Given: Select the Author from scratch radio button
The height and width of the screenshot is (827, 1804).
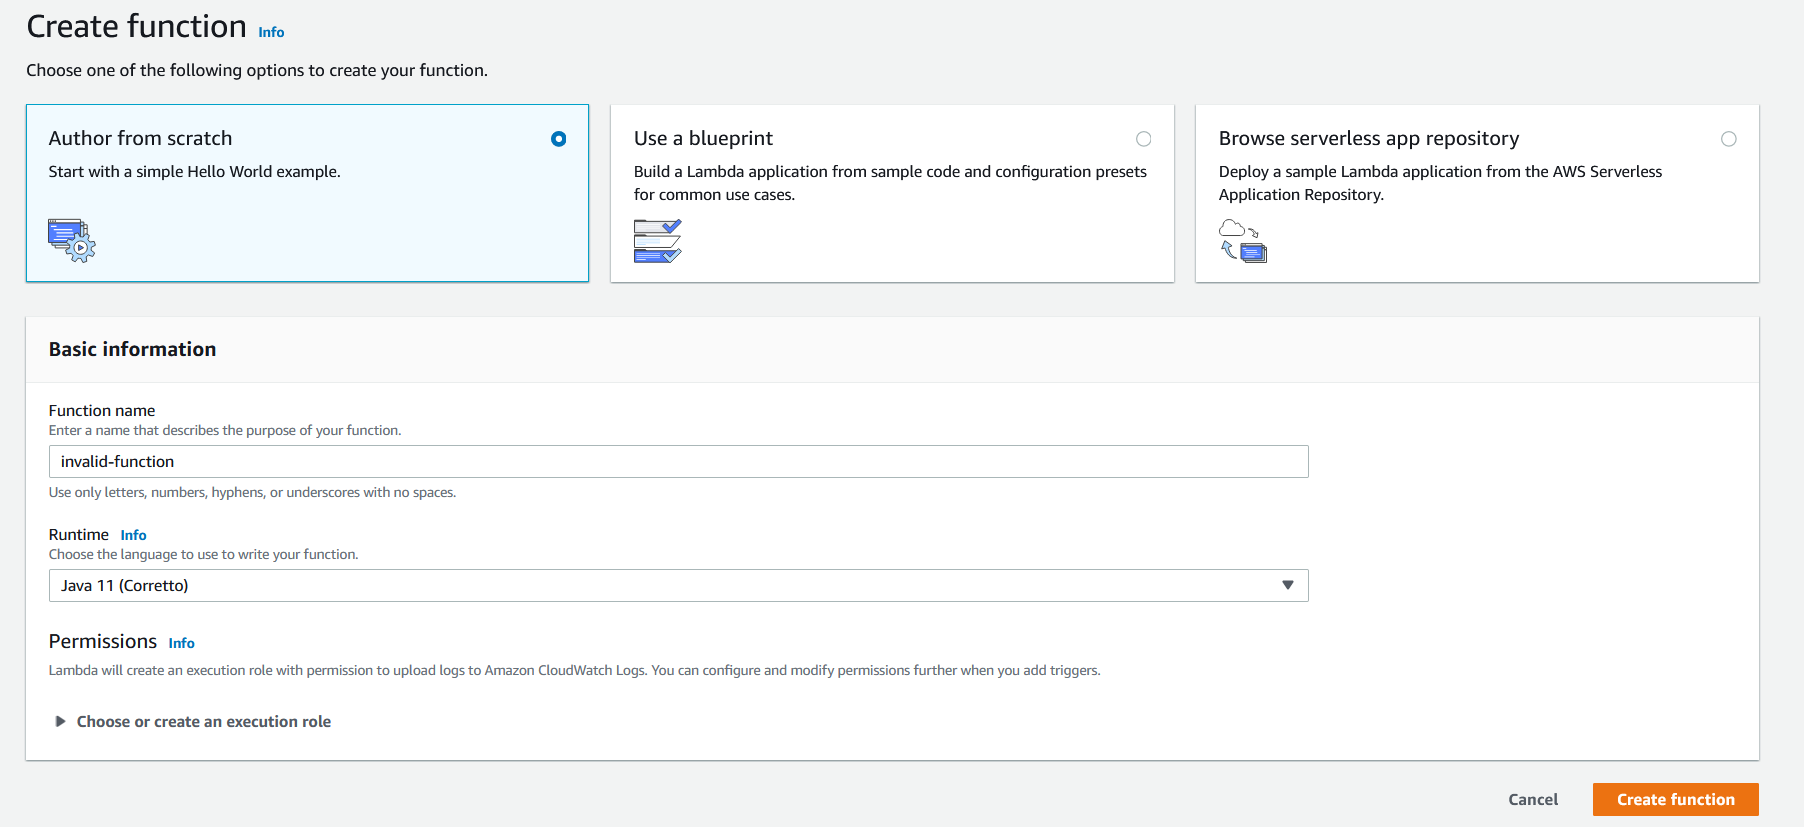Looking at the screenshot, I should [x=559, y=139].
